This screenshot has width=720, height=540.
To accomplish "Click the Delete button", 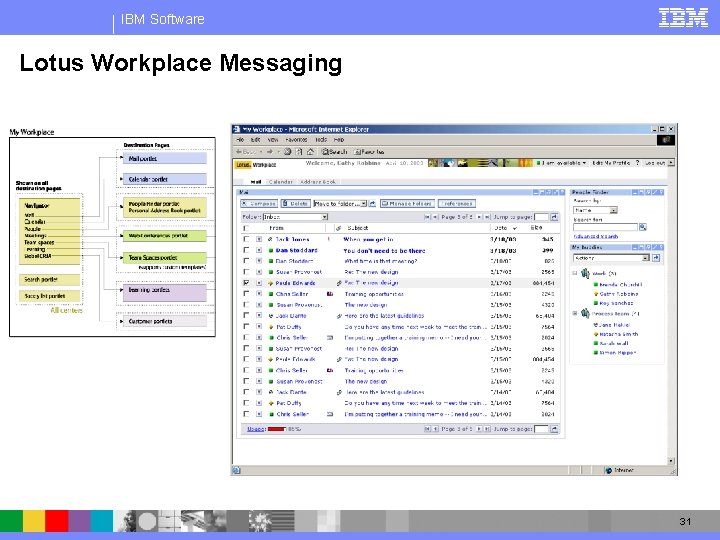I will coord(296,203).
